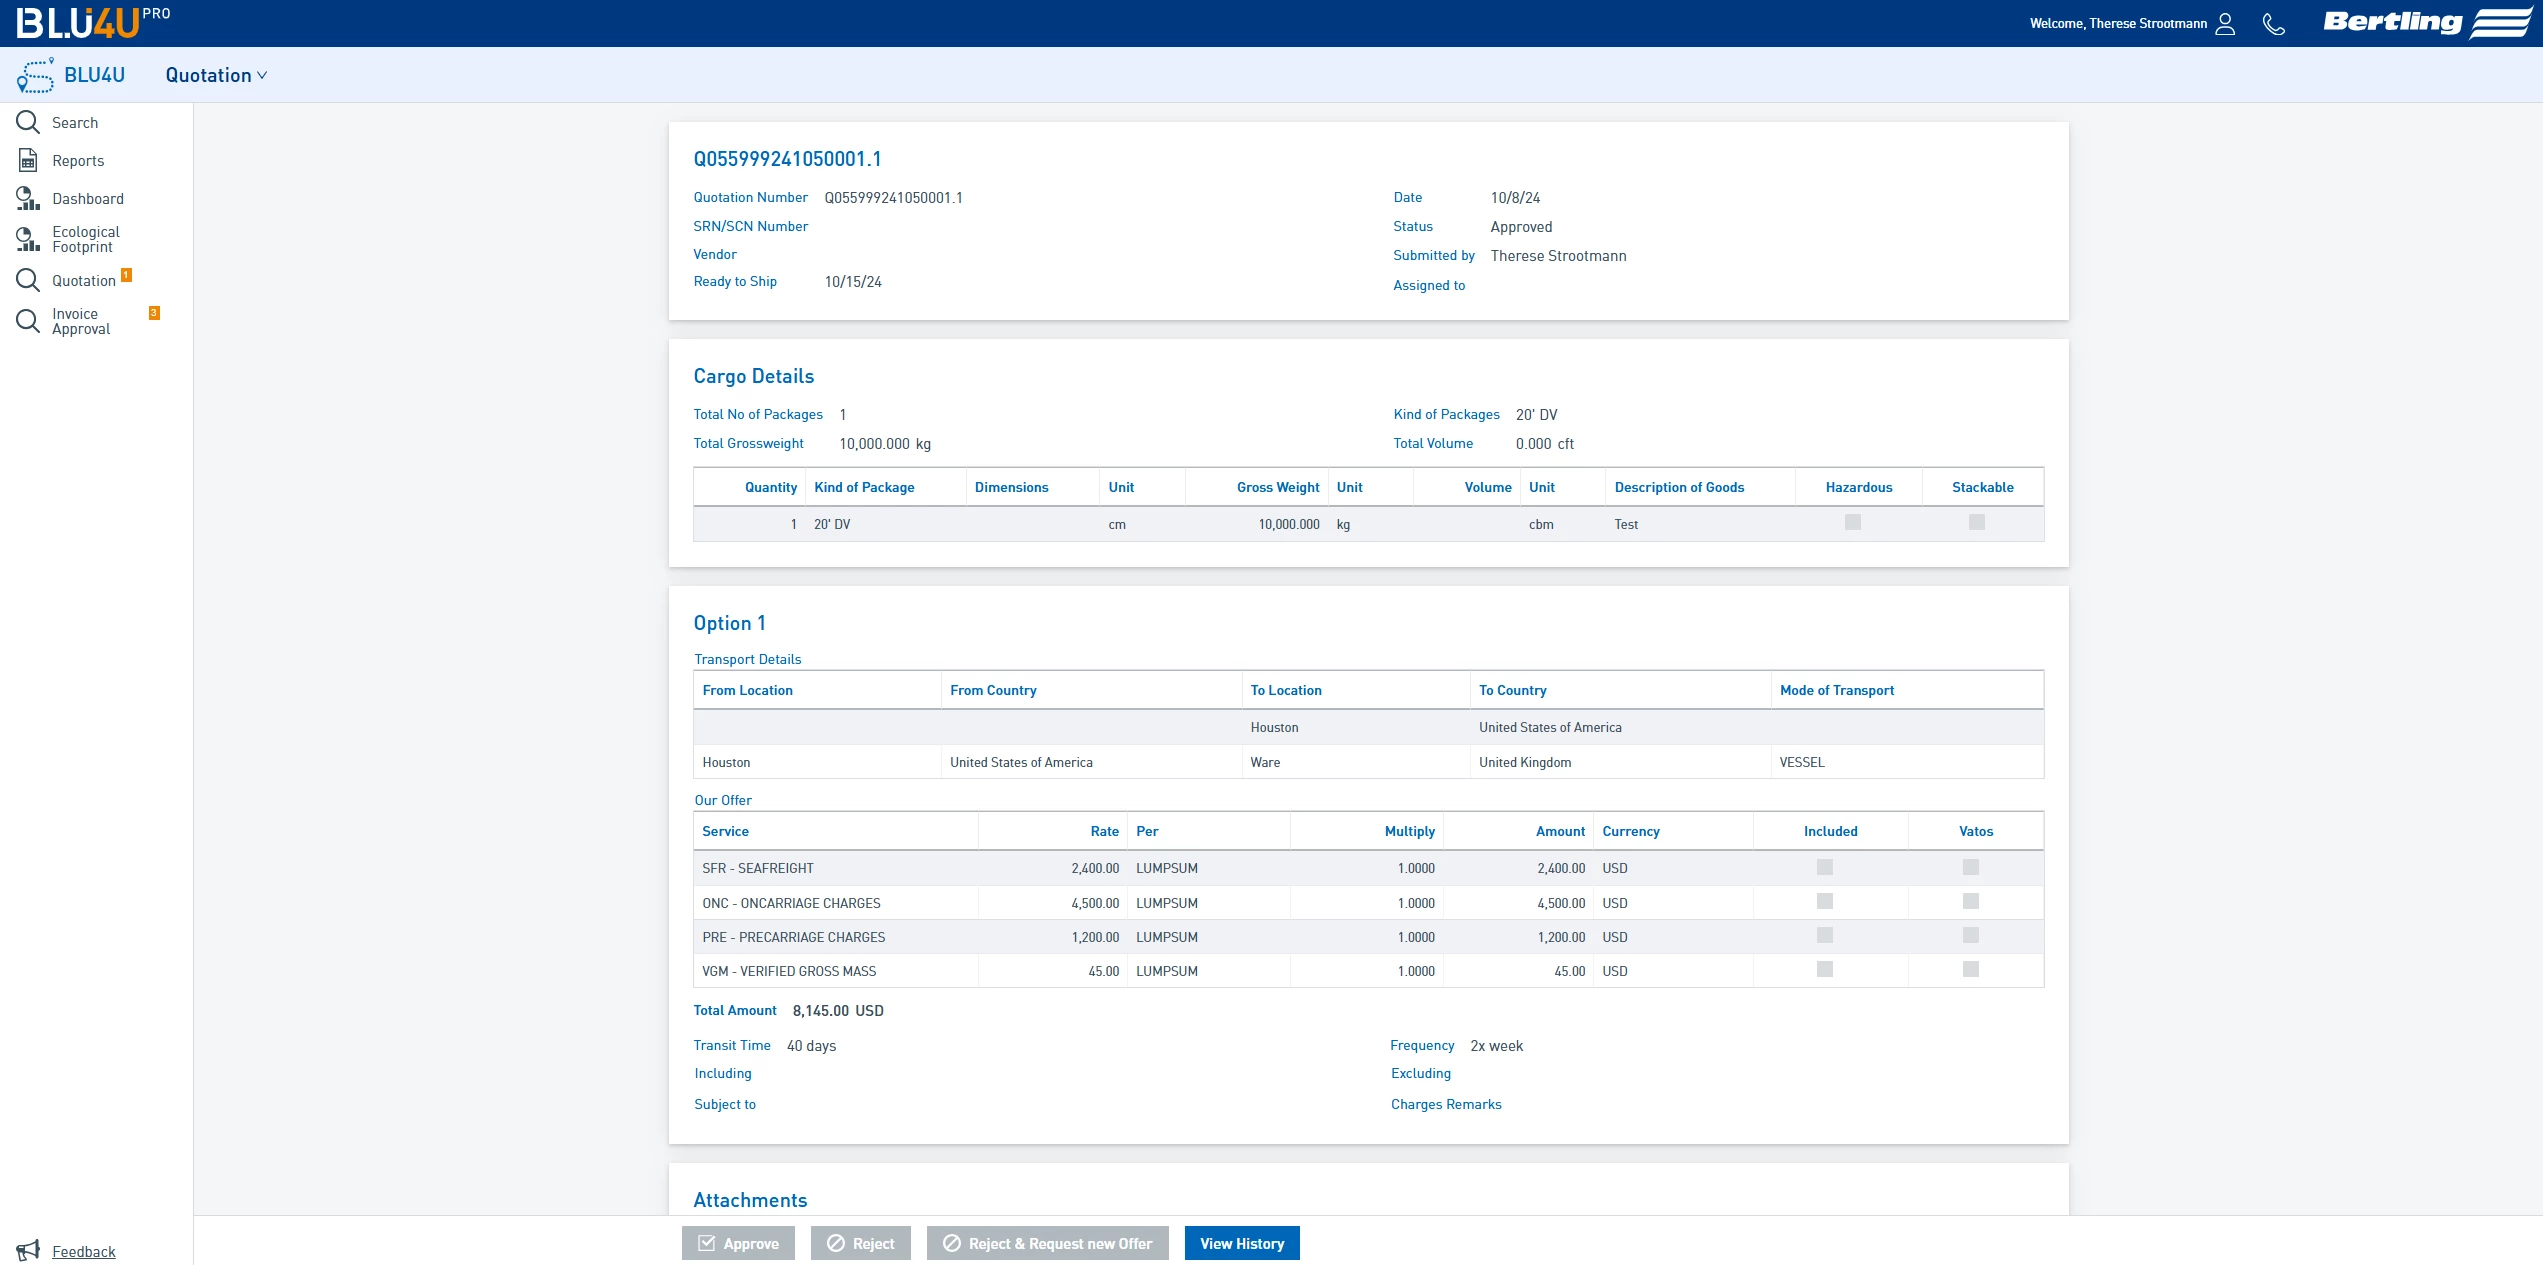Click the Search magnifier icon in sidebar
The image size is (2543, 1265).
[28, 123]
